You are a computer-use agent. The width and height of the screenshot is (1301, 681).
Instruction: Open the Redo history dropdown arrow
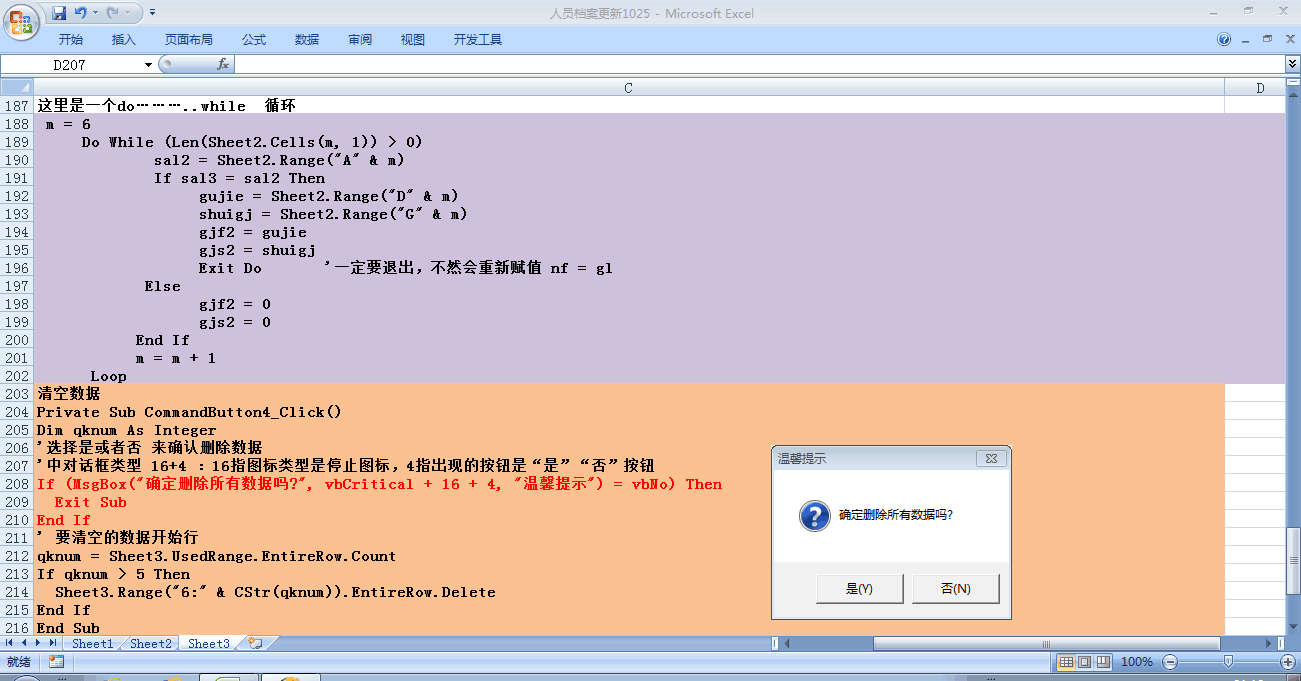coord(127,13)
